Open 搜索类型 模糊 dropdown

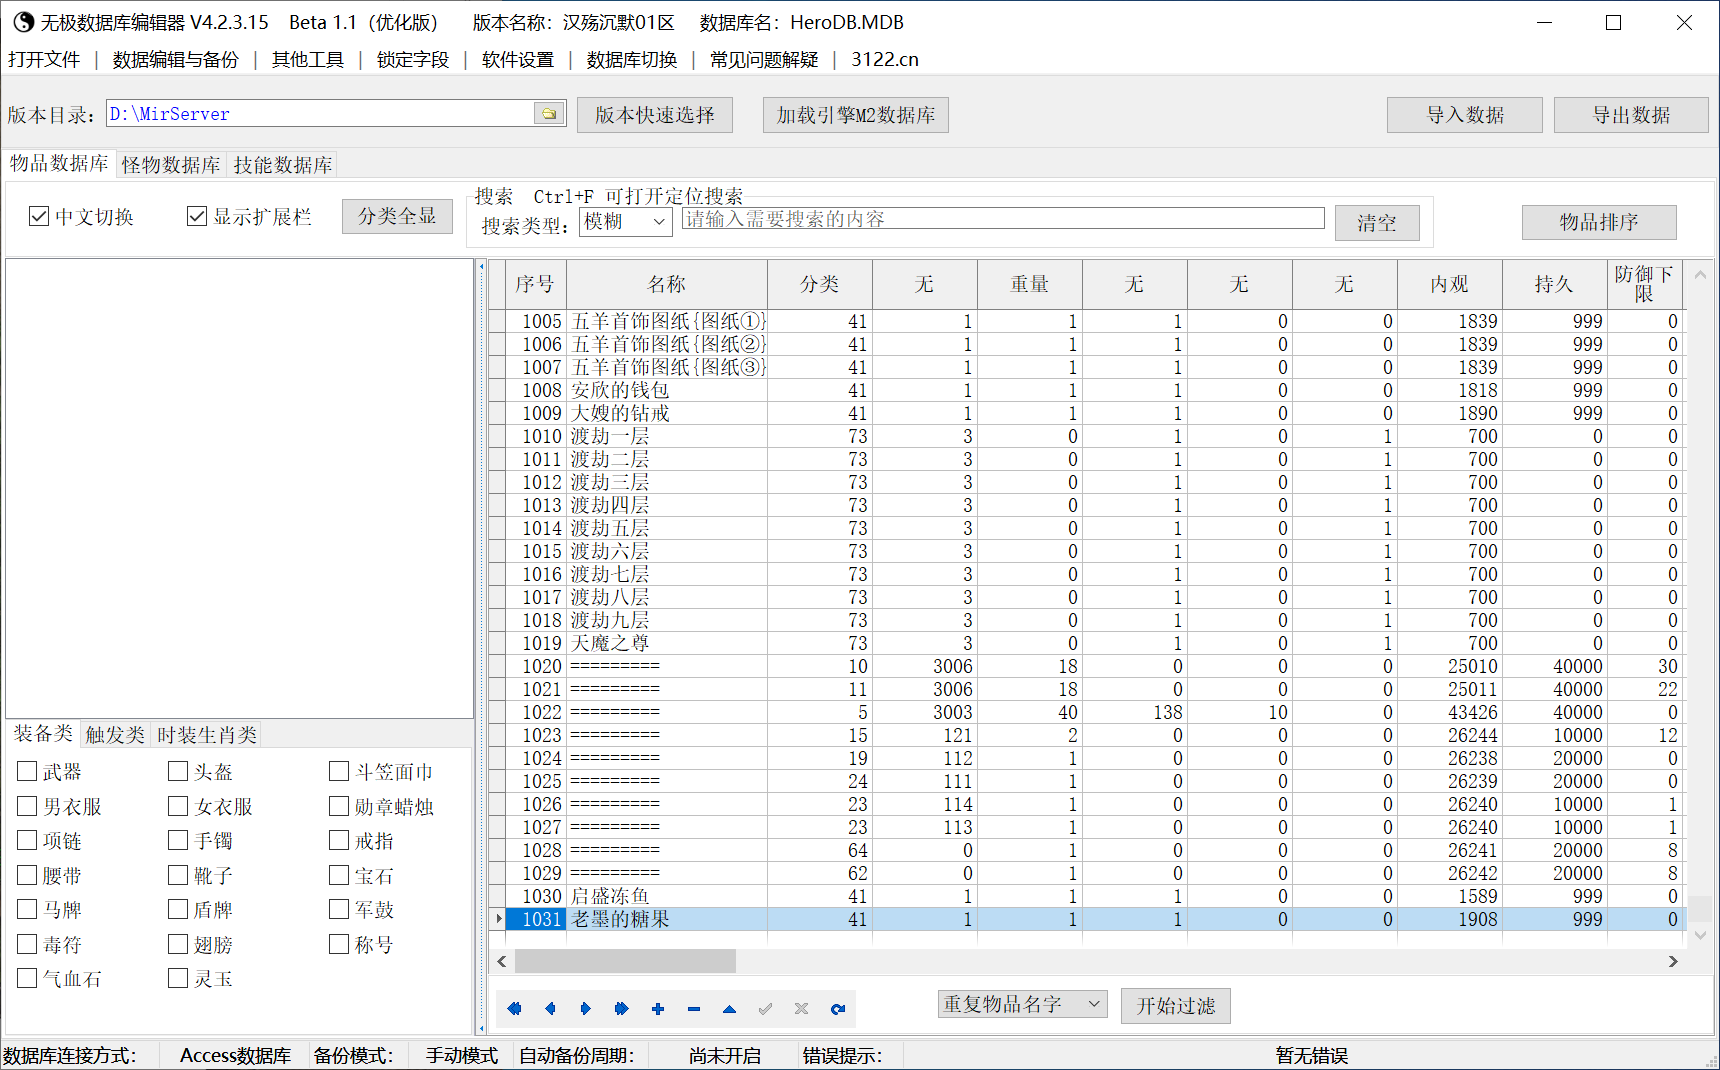tap(626, 222)
